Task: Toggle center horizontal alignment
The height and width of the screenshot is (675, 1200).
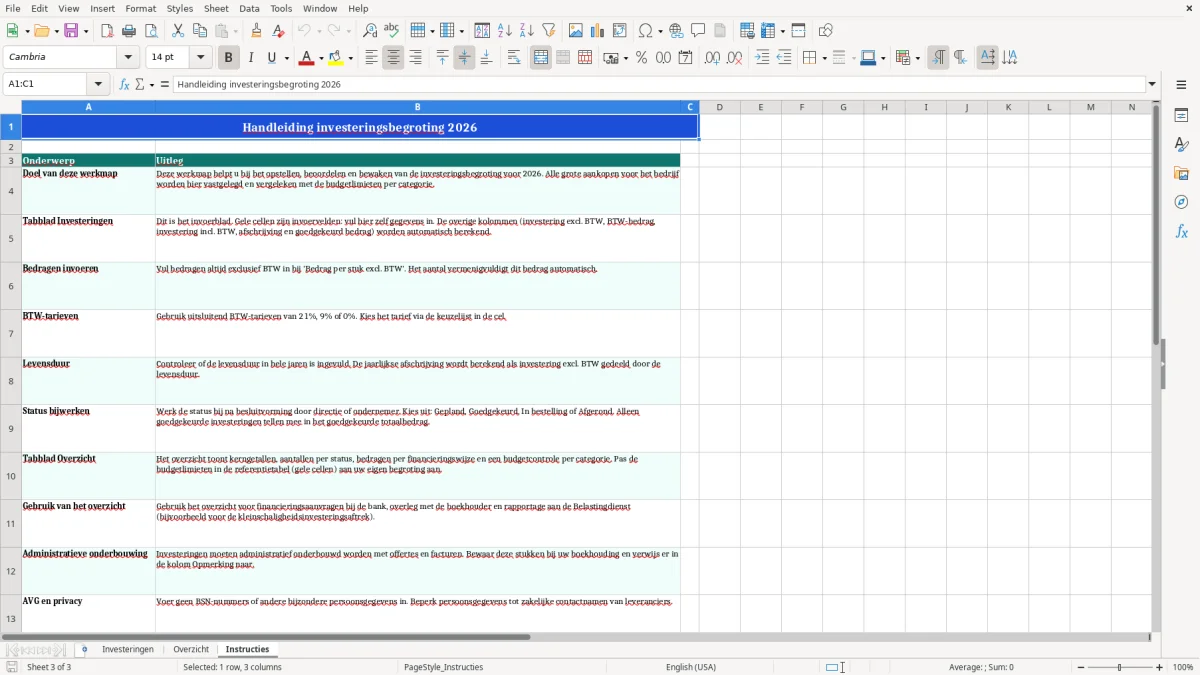Action: coord(393,58)
